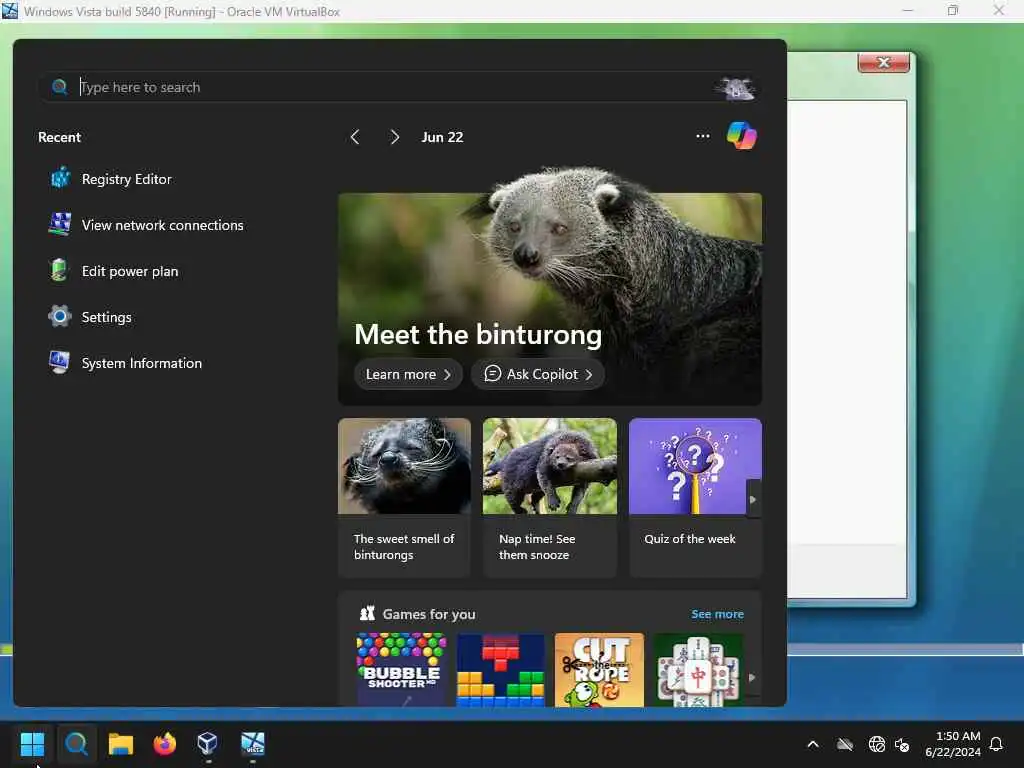Open System Information recent item
This screenshot has width=1024, height=768.
coord(126,363)
